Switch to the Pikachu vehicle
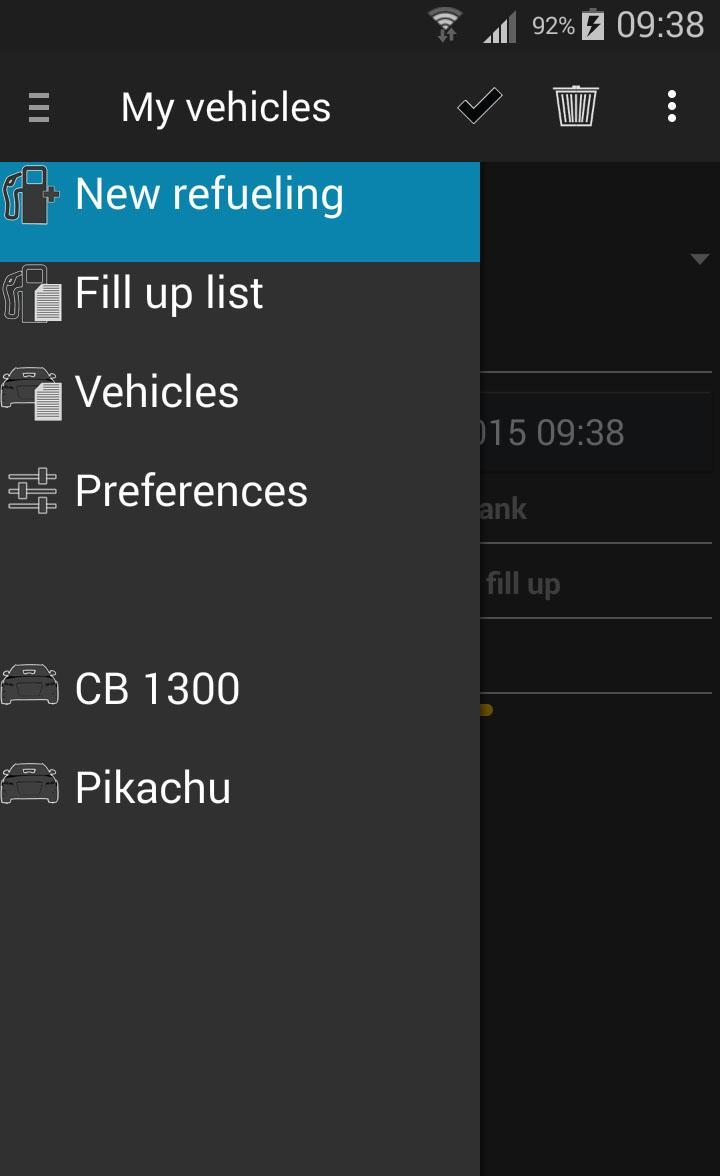The height and width of the screenshot is (1176, 720). [152, 785]
